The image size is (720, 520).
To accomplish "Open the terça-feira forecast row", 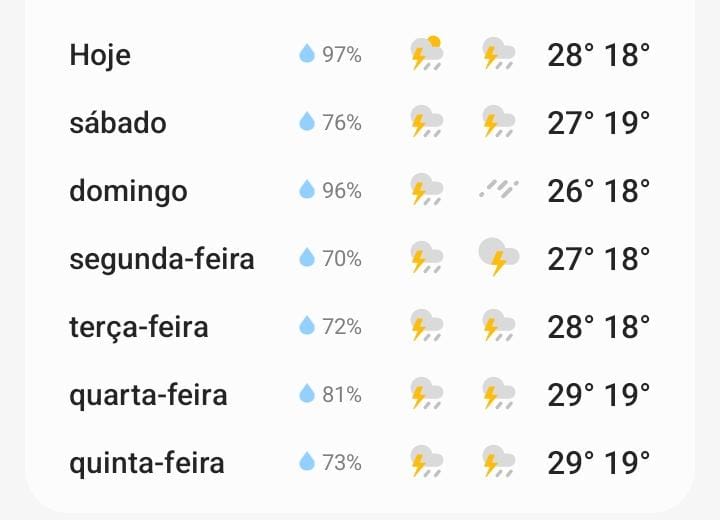I will (360, 326).
